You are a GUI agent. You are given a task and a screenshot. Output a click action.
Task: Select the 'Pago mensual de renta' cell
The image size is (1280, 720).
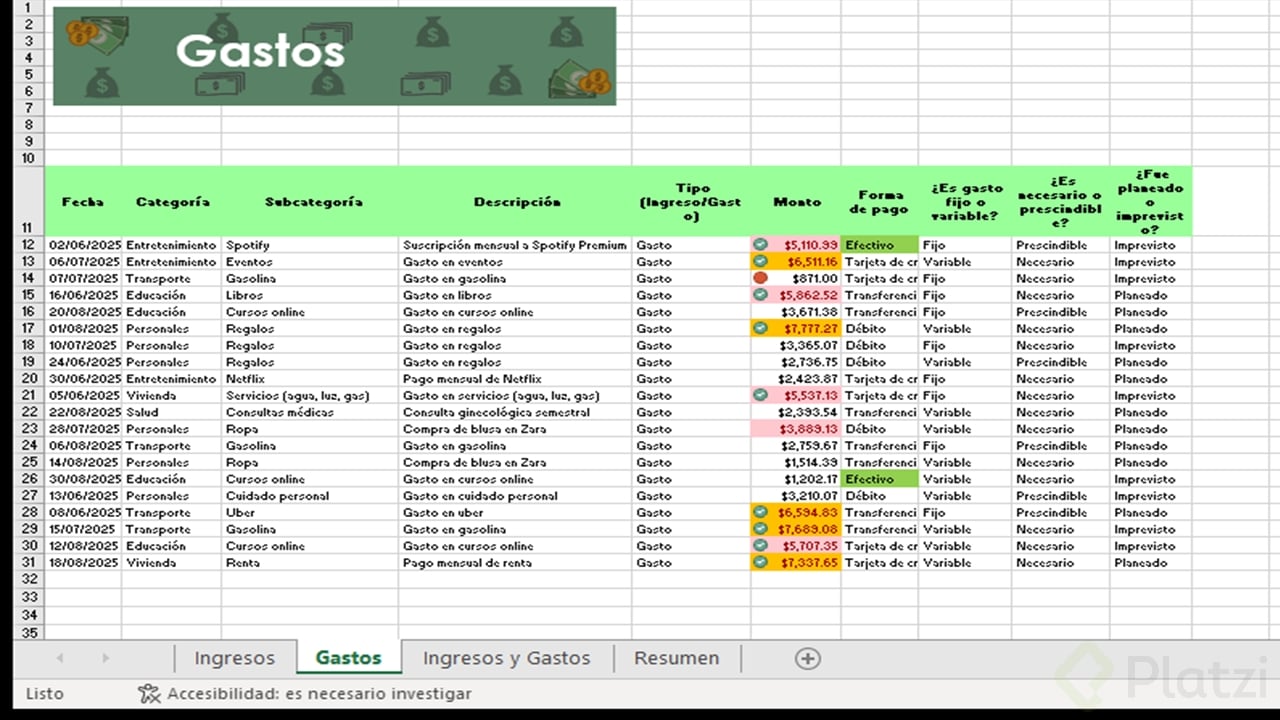pos(515,562)
